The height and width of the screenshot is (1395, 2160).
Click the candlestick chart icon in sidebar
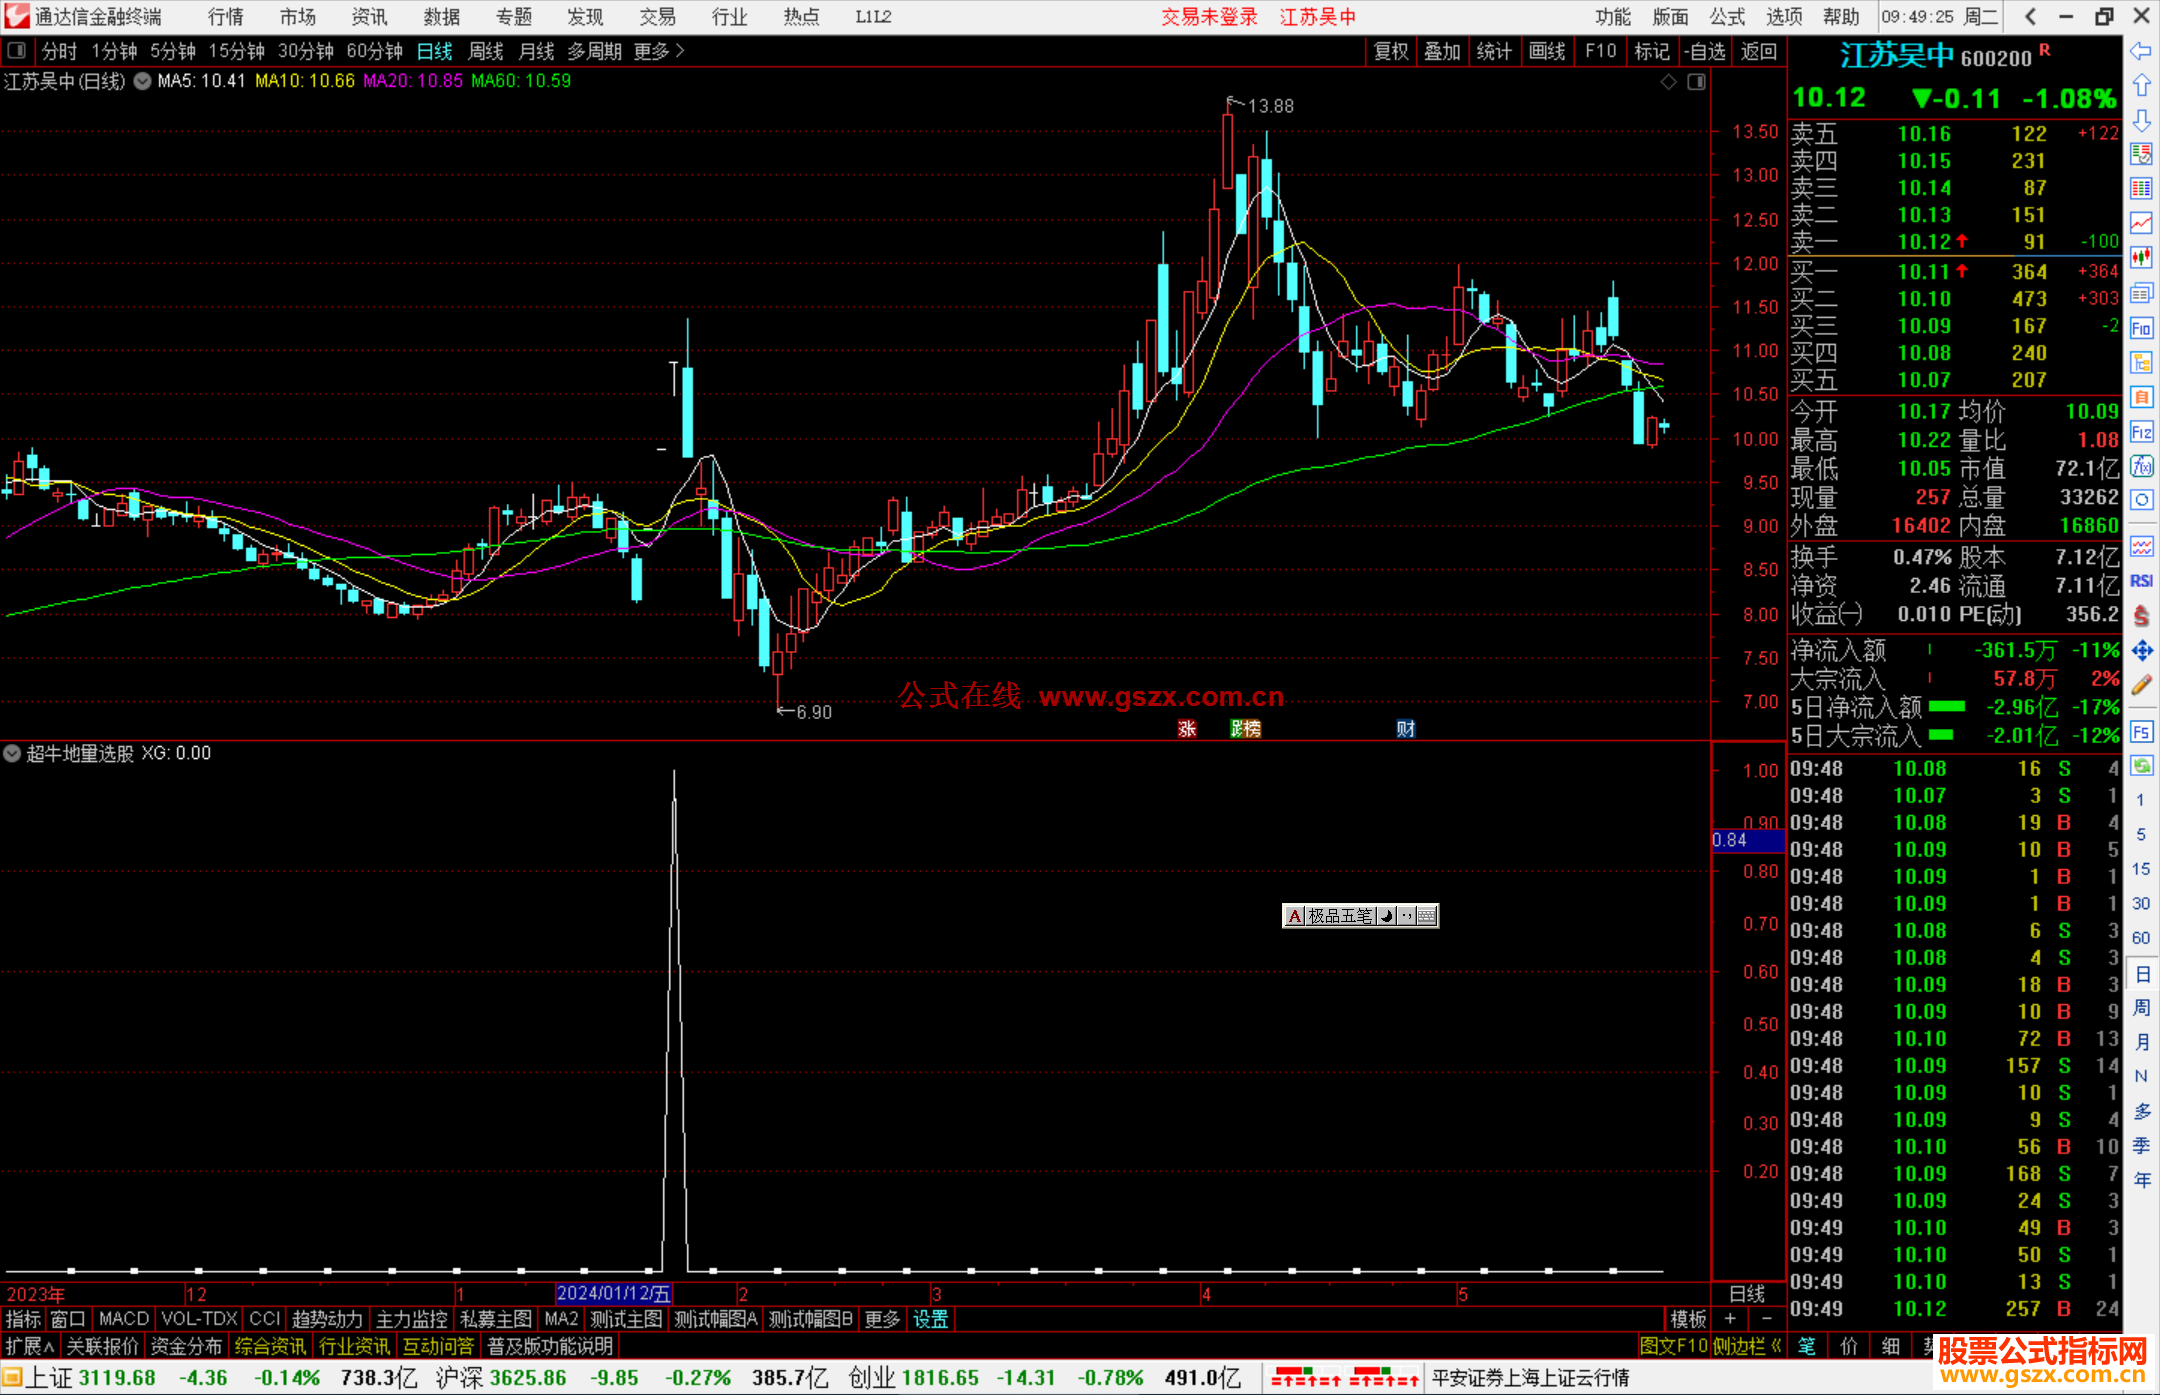click(x=2141, y=258)
